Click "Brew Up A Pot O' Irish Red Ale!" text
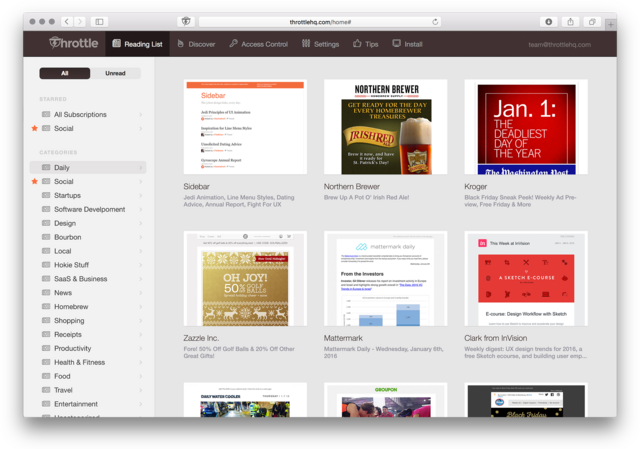The image size is (640, 449). click(x=367, y=198)
